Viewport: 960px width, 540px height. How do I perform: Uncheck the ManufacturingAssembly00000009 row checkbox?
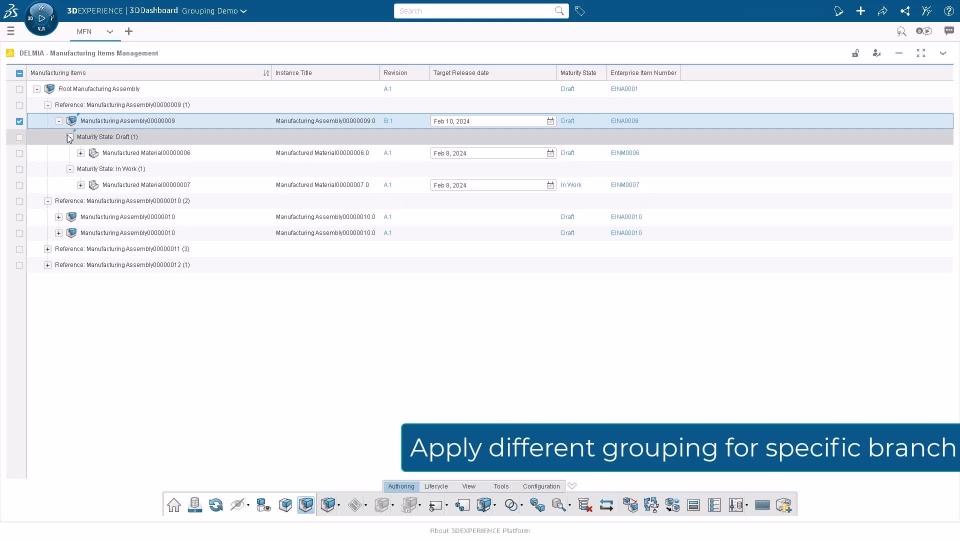20,121
